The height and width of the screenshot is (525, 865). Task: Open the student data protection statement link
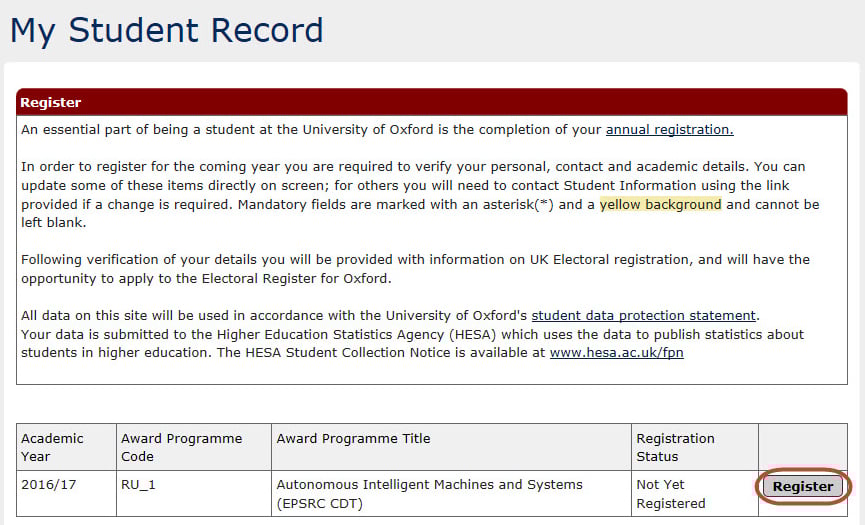click(643, 316)
